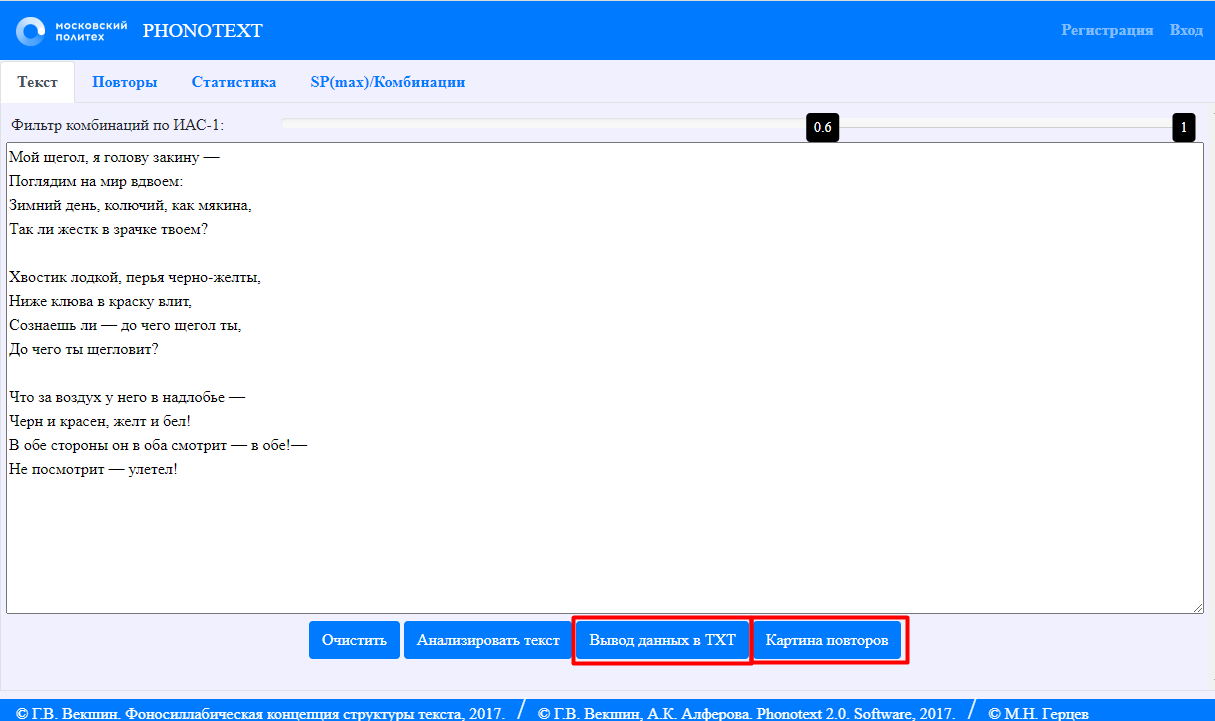Click the 'Фильтр комбинаций по ИАС-1:' label
The image size is (1215, 721).
118,126
